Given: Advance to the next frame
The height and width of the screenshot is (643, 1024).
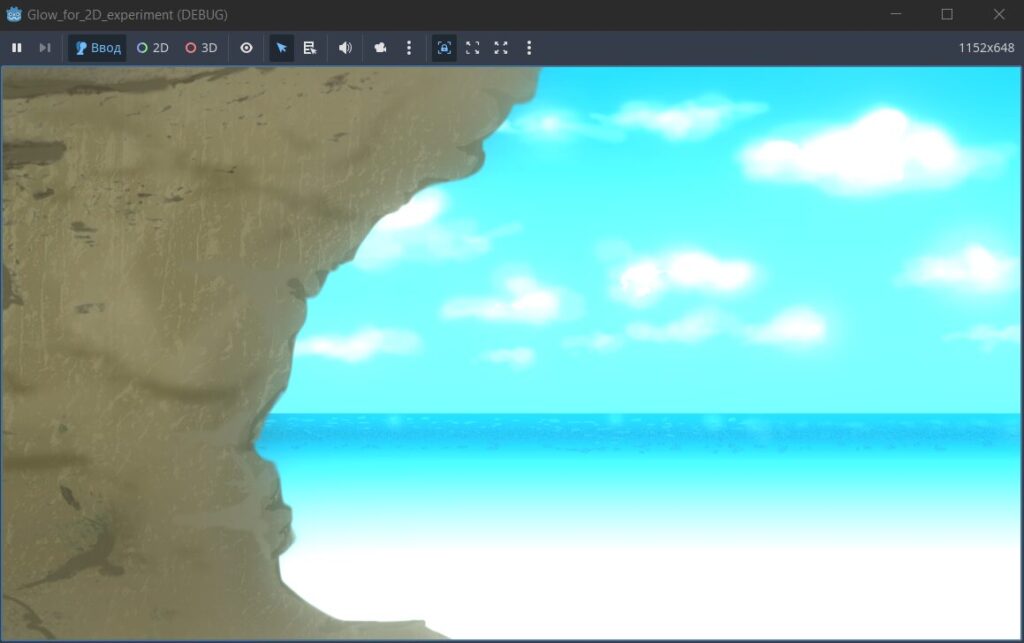Looking at the screenshot, I should point(44,48).
